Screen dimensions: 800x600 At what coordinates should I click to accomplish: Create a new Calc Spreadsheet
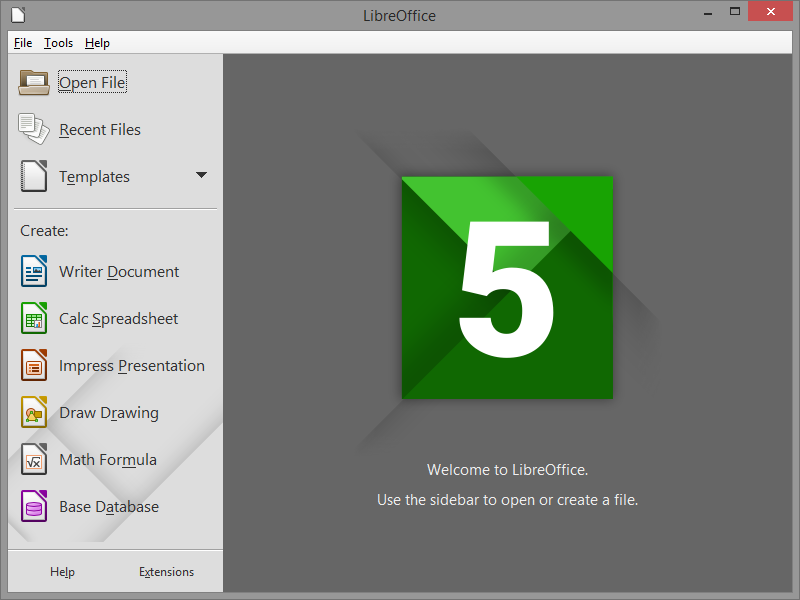point(118,319)
